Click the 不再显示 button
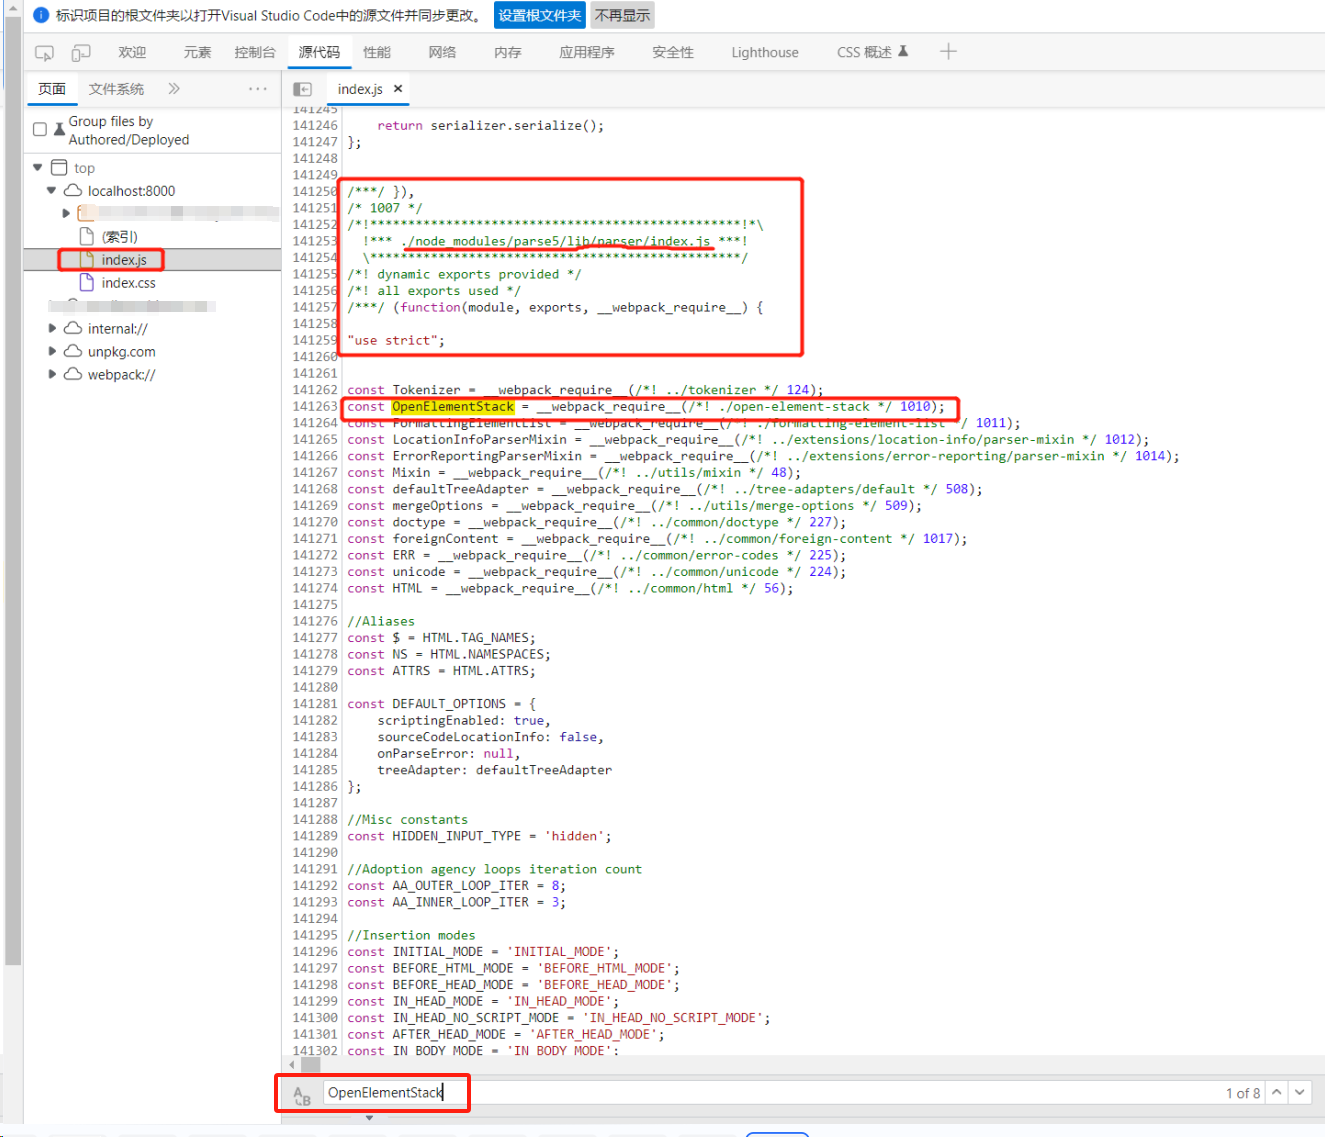1325x1137 pixels. (622, 15)
